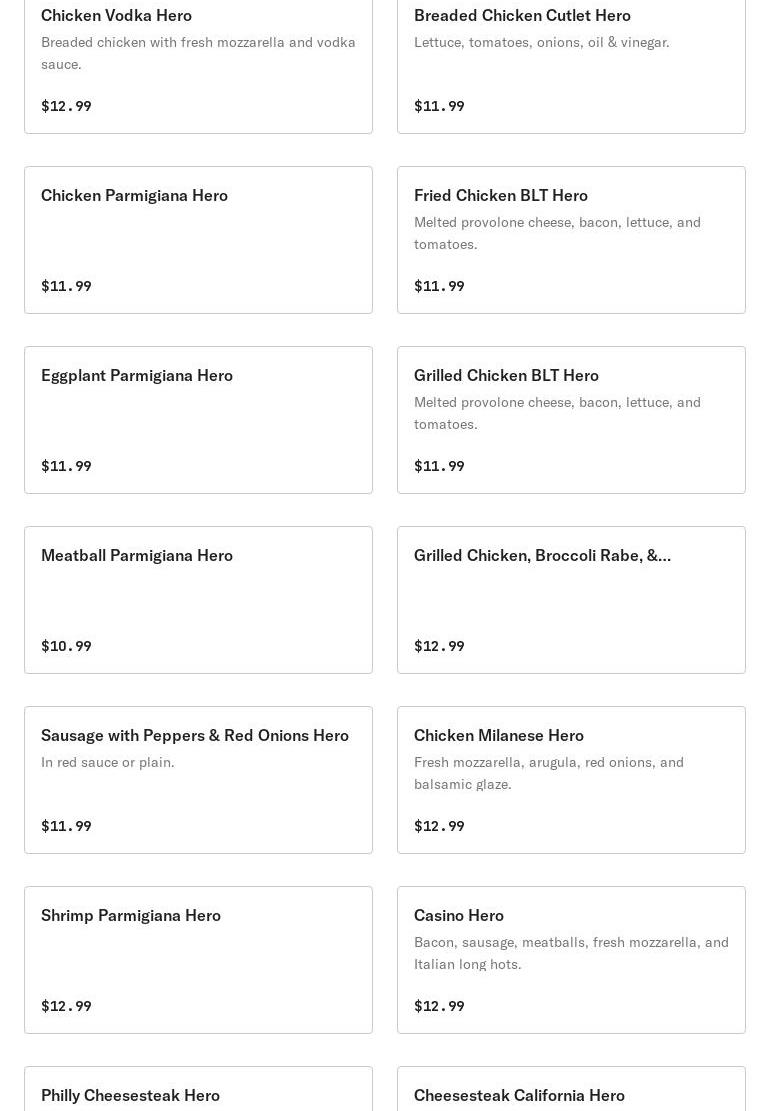Pick the Grilled Chicken BLT Hero
Screen dimensions: 770x1111
click(571, 420)
